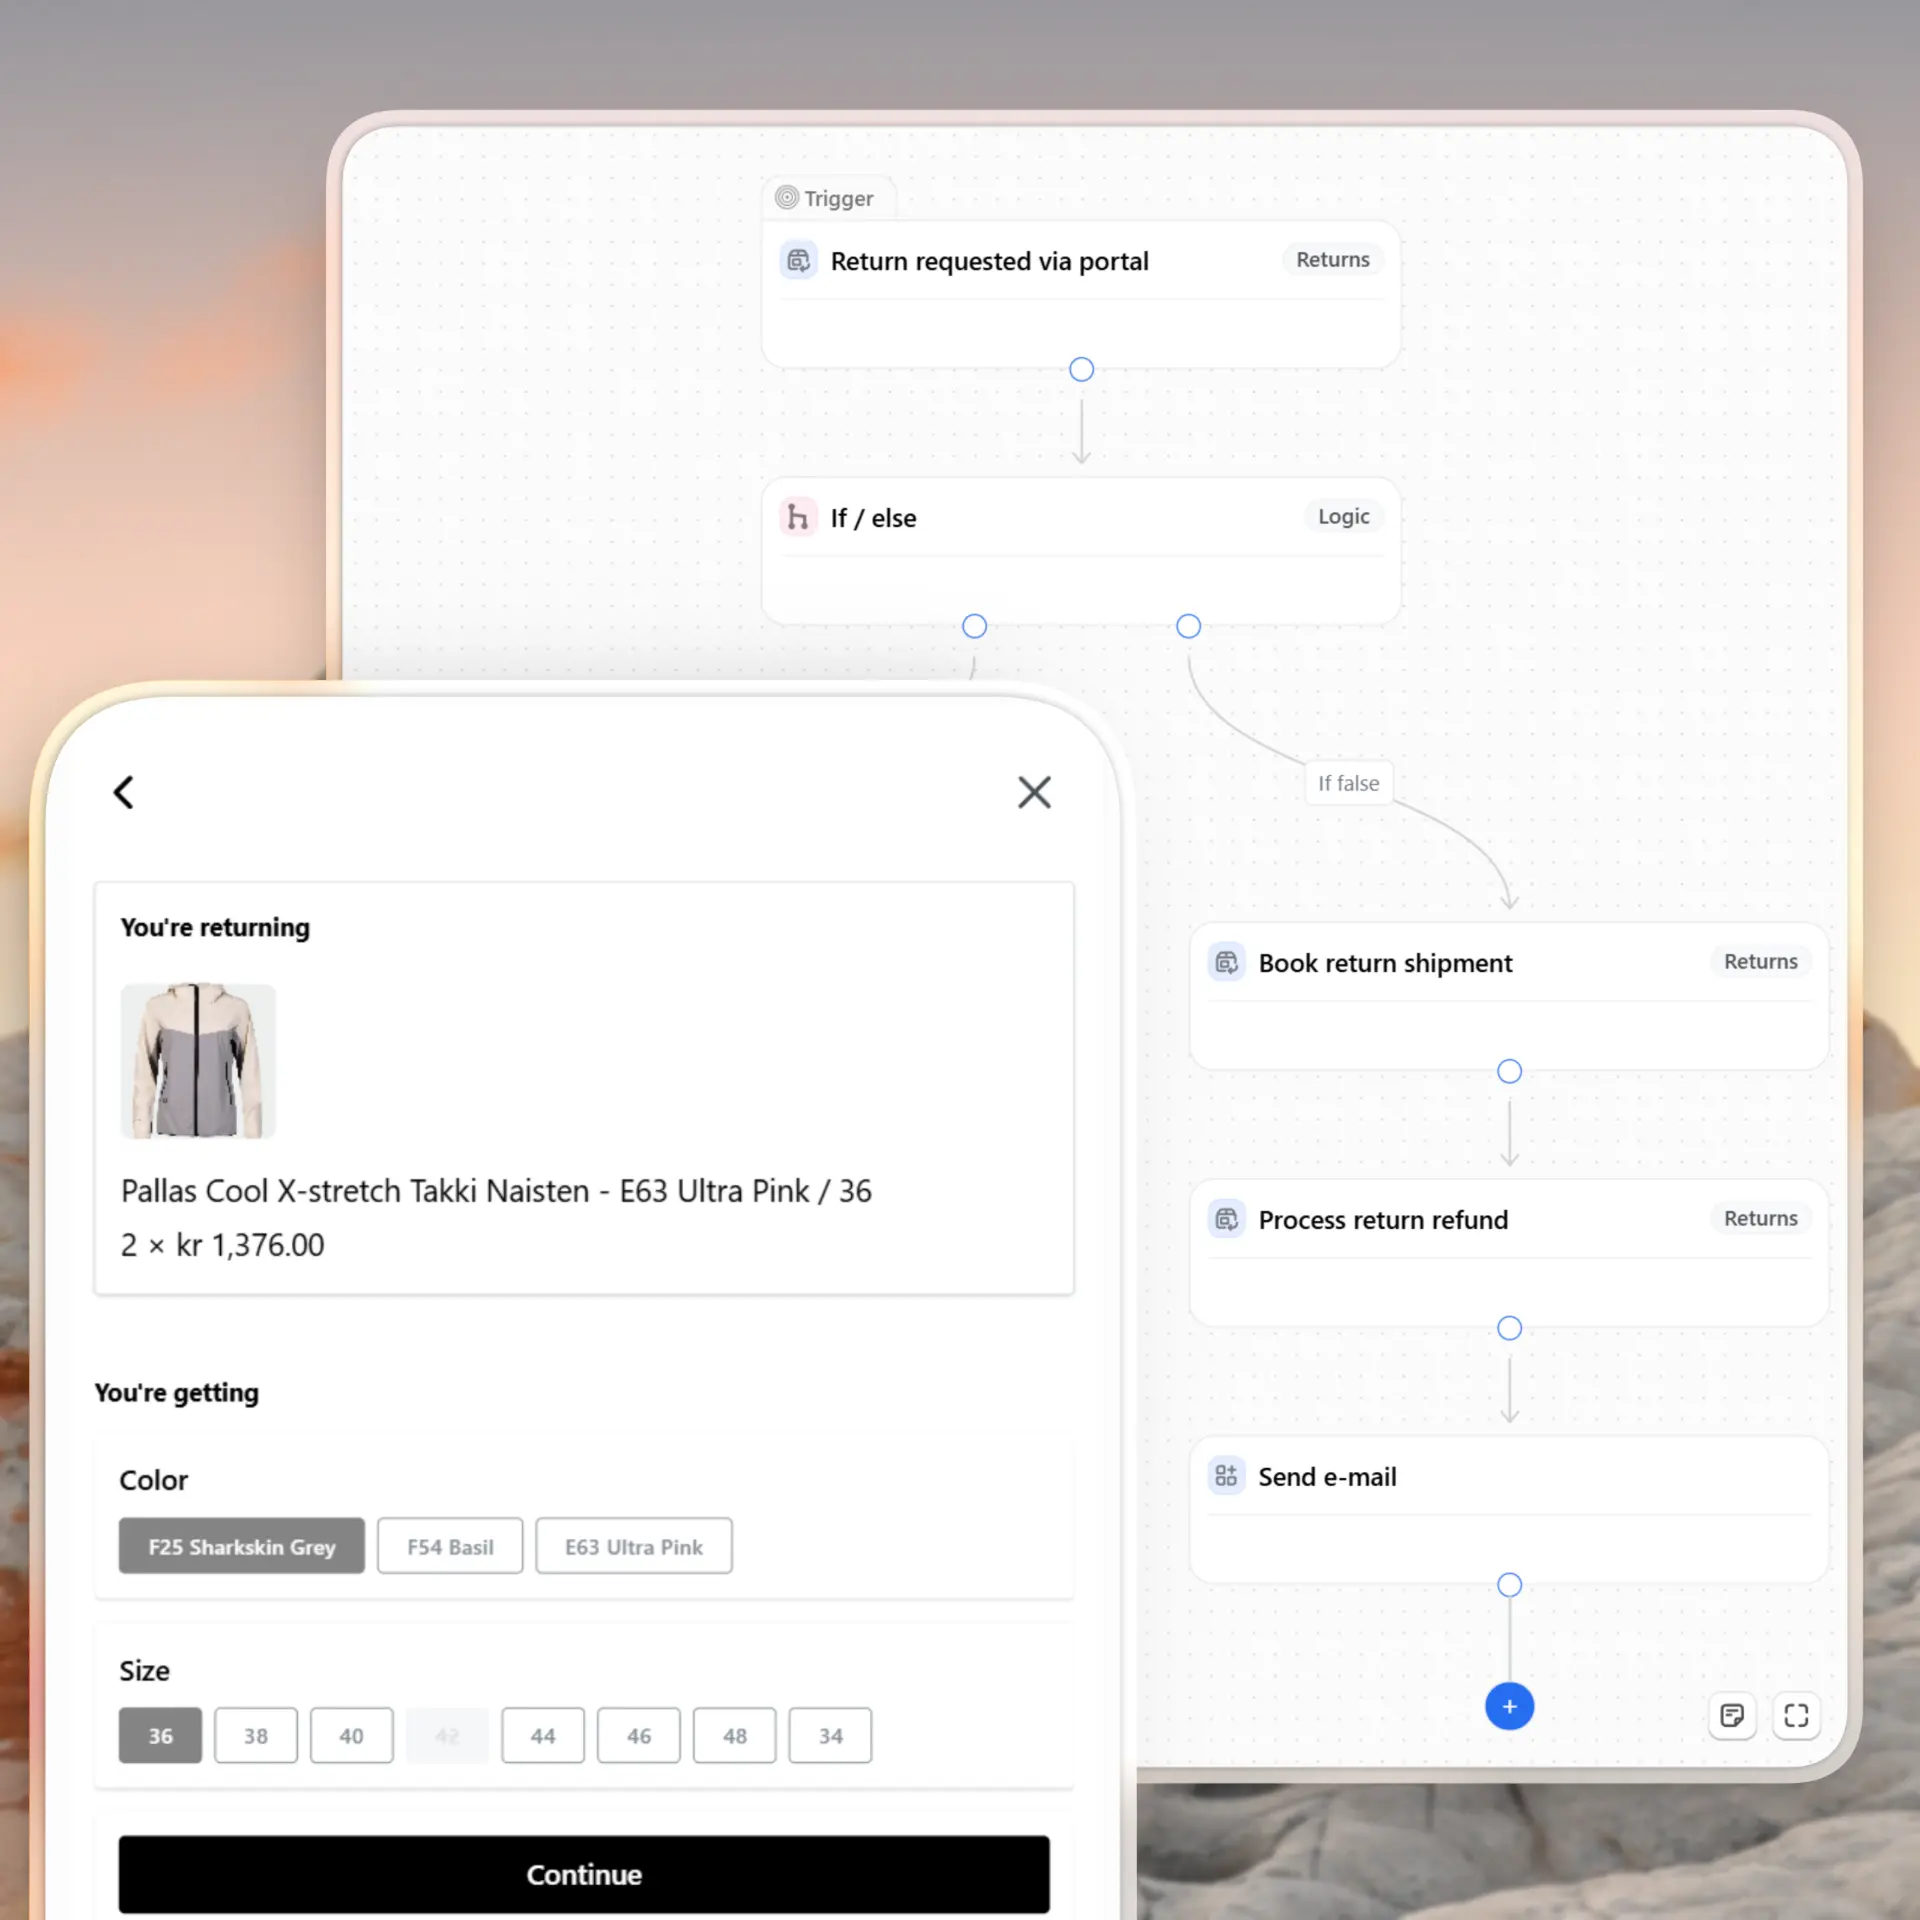
Task: Click the If false branch connector circle
Action: pos(1188,626)
